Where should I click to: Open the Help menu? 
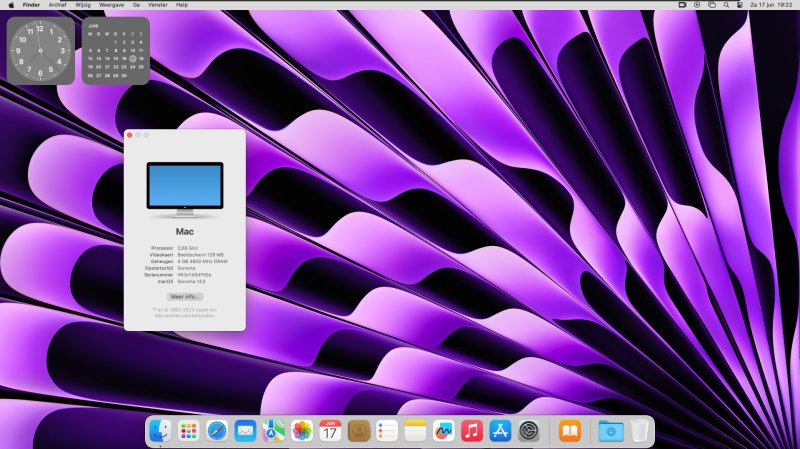click(x=182, y=5)
